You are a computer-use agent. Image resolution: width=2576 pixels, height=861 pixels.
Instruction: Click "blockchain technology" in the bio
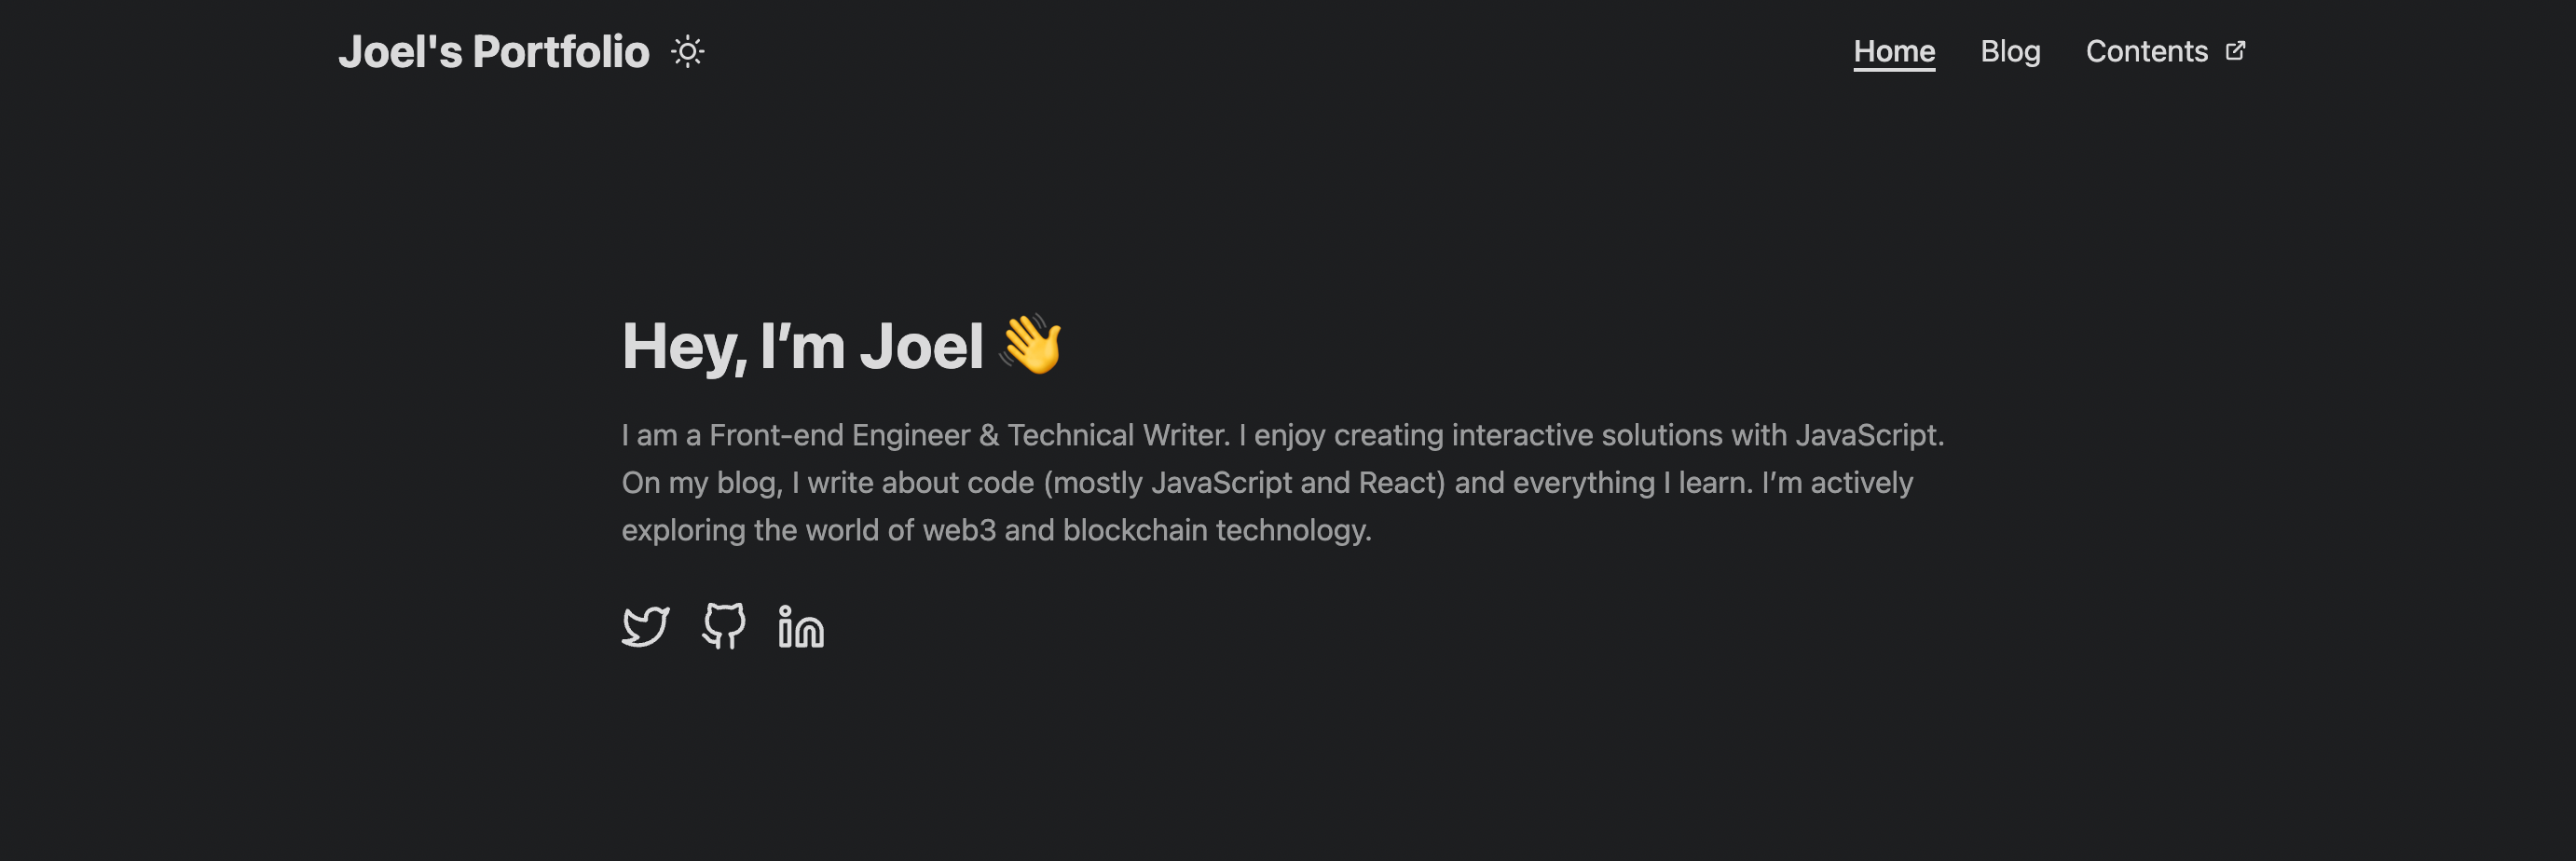(x=1216, y=530)
